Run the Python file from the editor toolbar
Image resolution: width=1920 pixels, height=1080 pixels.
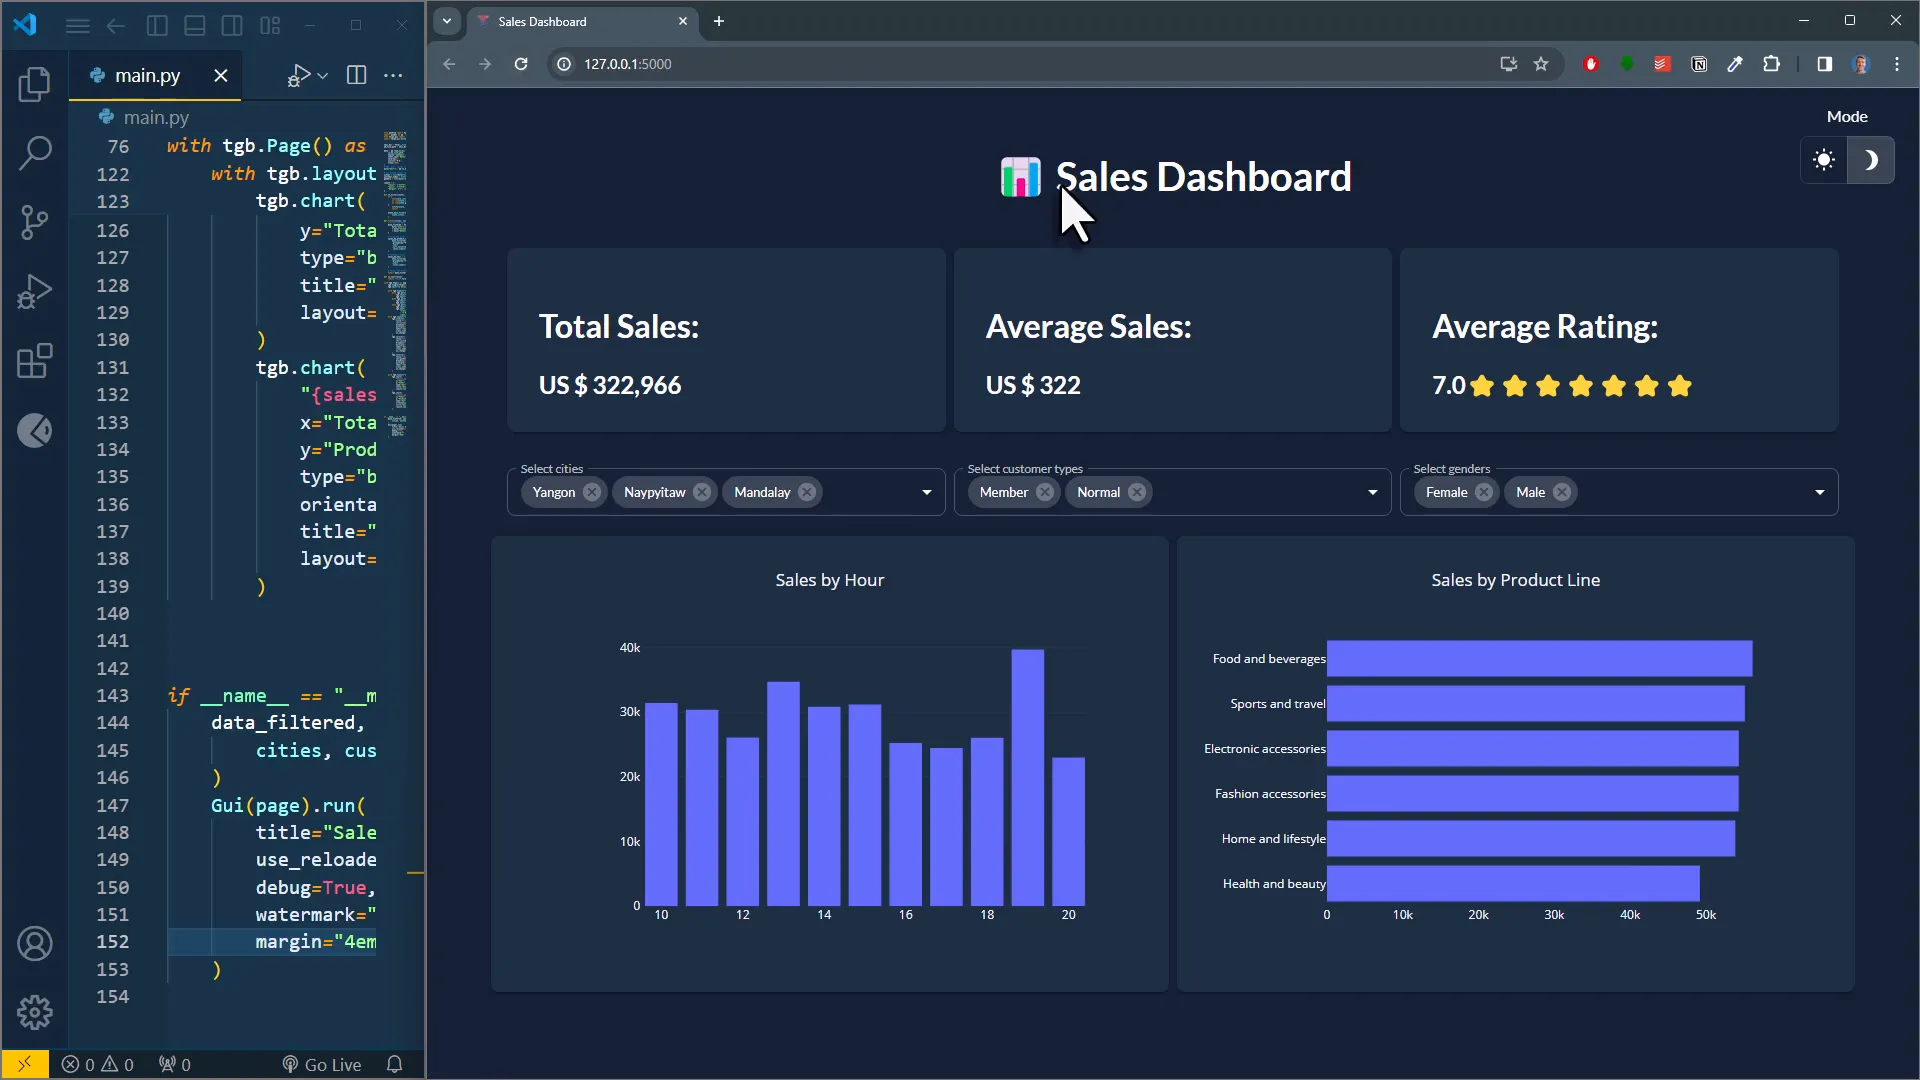pos(299,75)
